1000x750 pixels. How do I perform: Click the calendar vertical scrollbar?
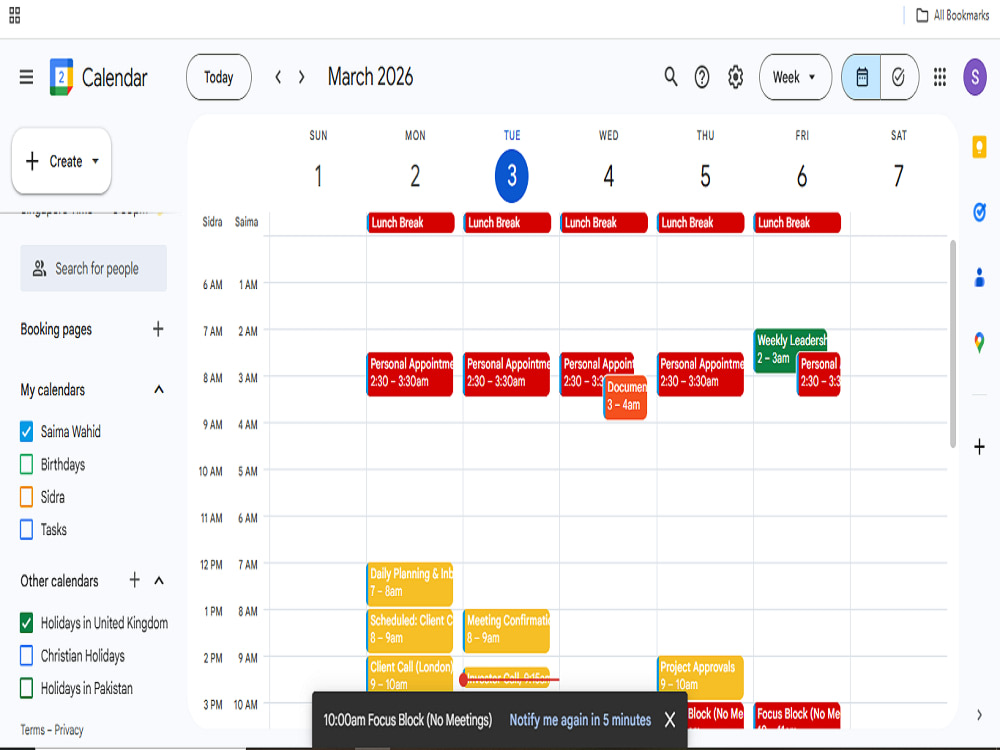(953, 344)
